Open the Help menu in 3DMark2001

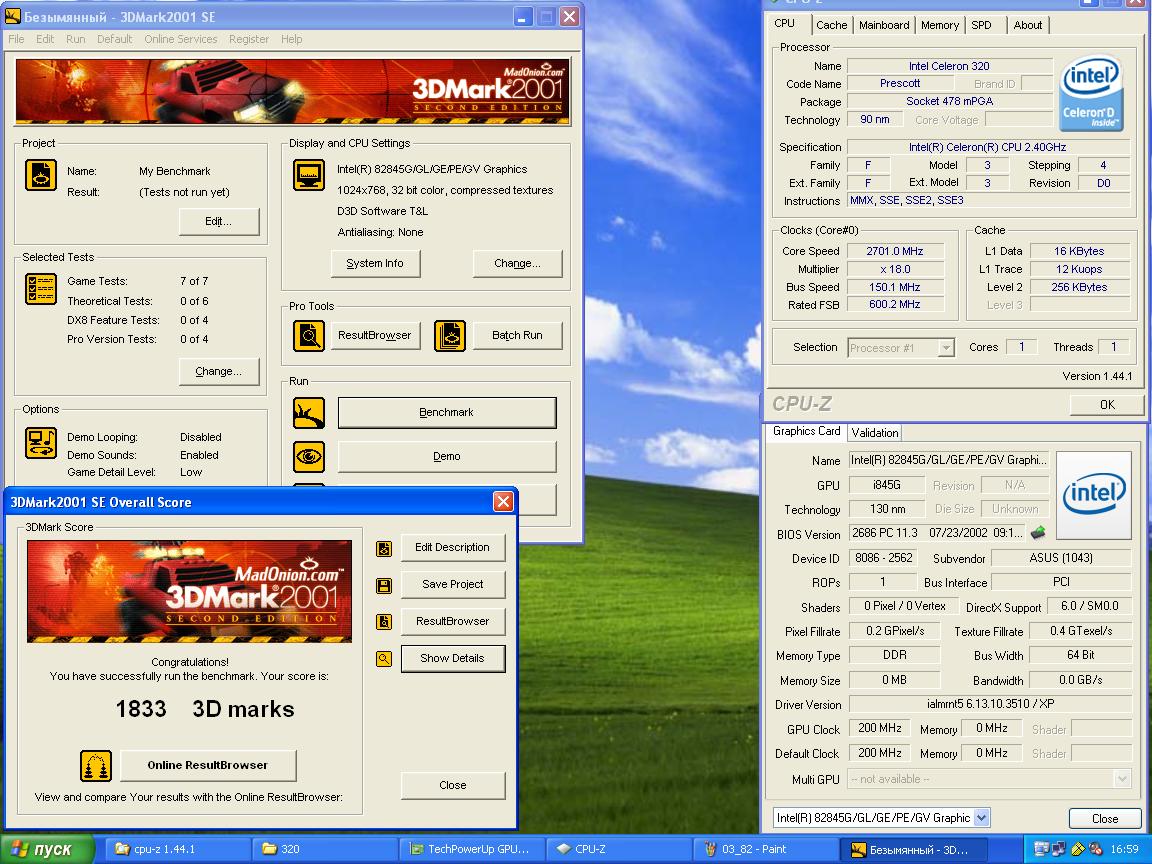pos(292,39)
